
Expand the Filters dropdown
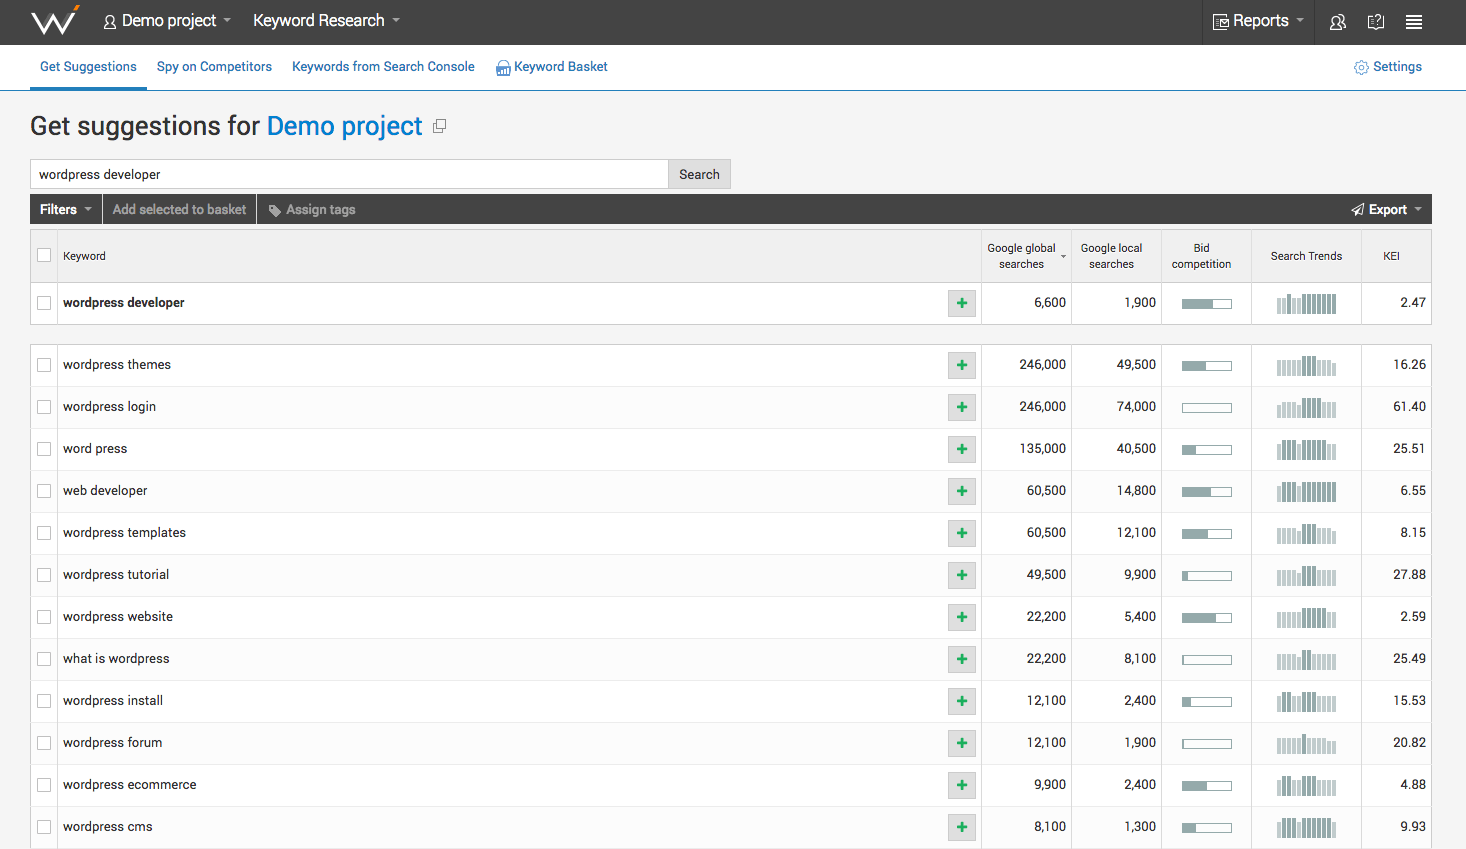tap(66, 209)
